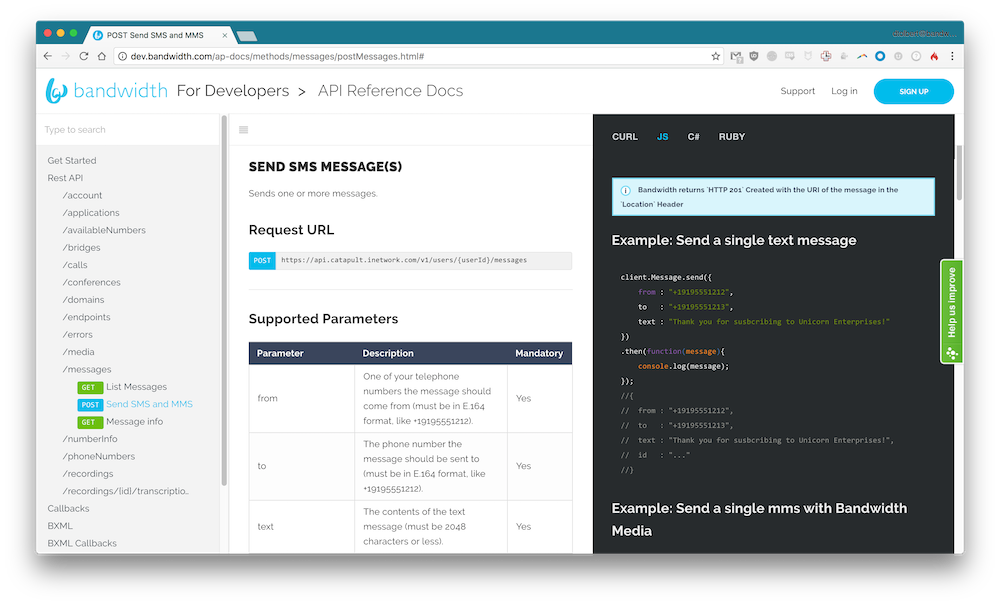Open the /recordings sidebar item
1000x605 pixels.
pos(87,474)
